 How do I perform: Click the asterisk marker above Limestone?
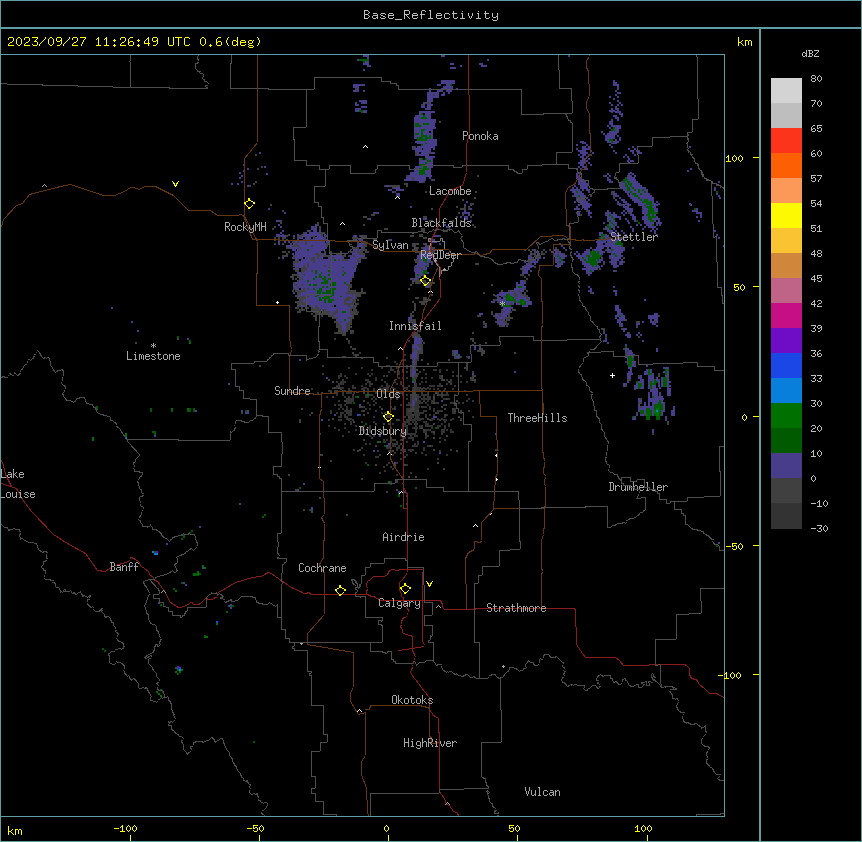pos(153,346)
